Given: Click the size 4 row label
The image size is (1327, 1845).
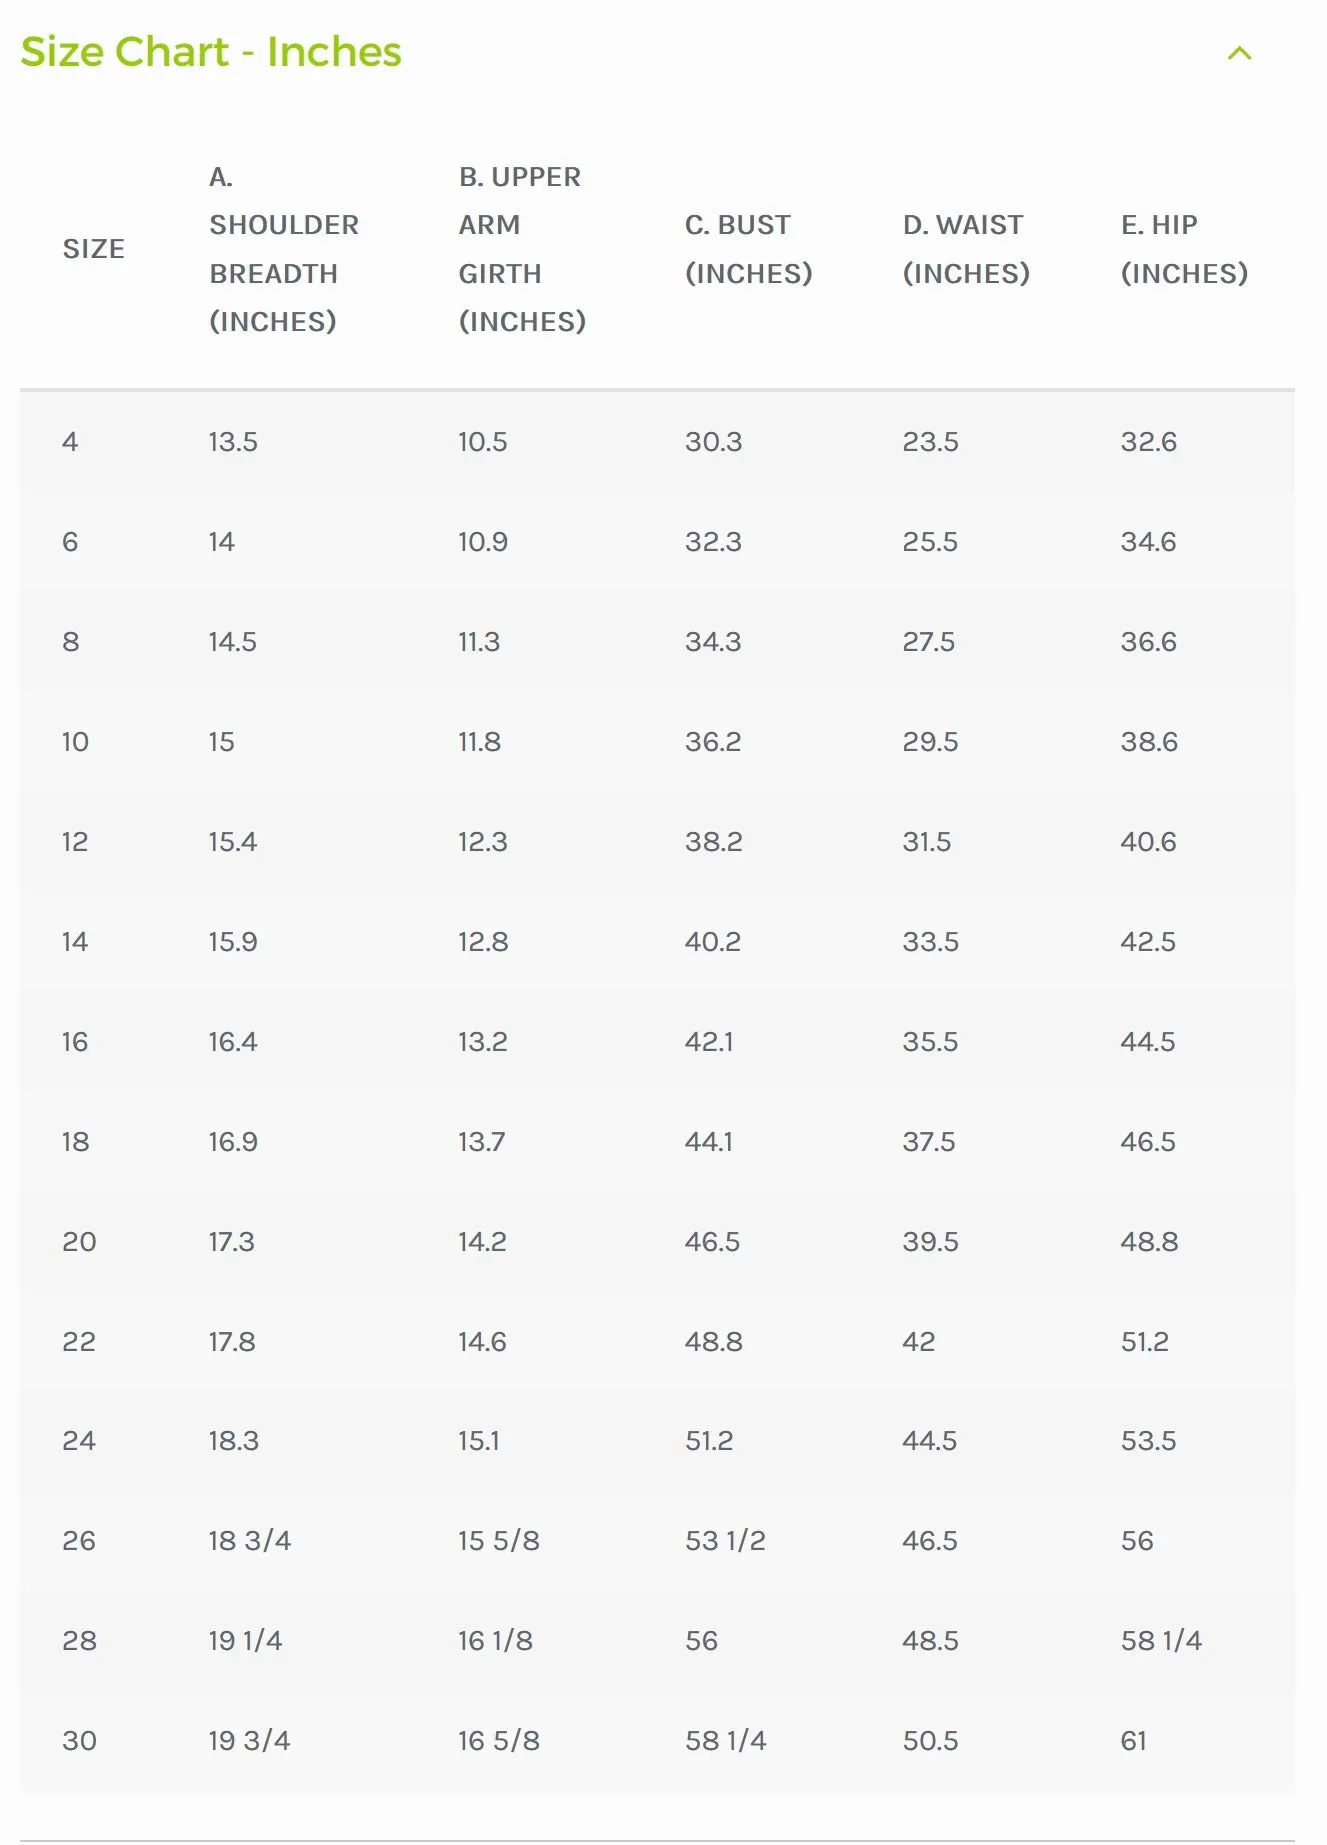Looking at the screenshot, I should pos(70,442).
